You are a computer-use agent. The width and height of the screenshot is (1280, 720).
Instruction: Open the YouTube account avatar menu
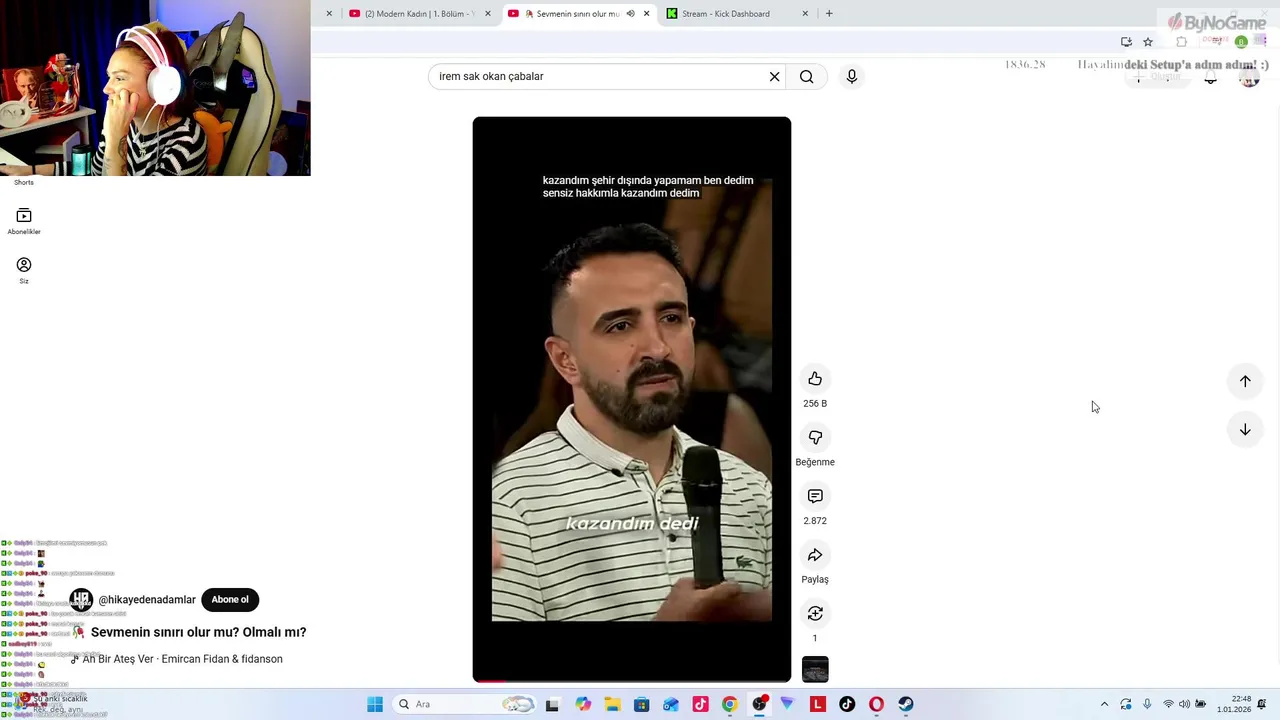tap(1249, 77)
